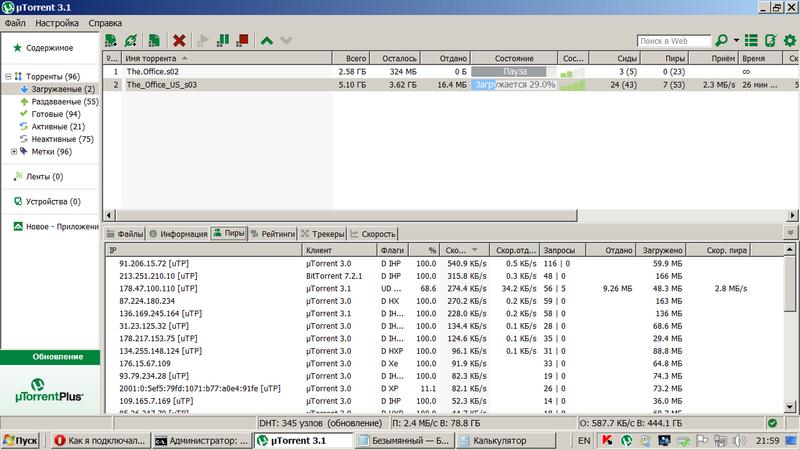The image size is (800, 450).
Task: Switch to the Информация tab
Action: [x=179, y=234]
